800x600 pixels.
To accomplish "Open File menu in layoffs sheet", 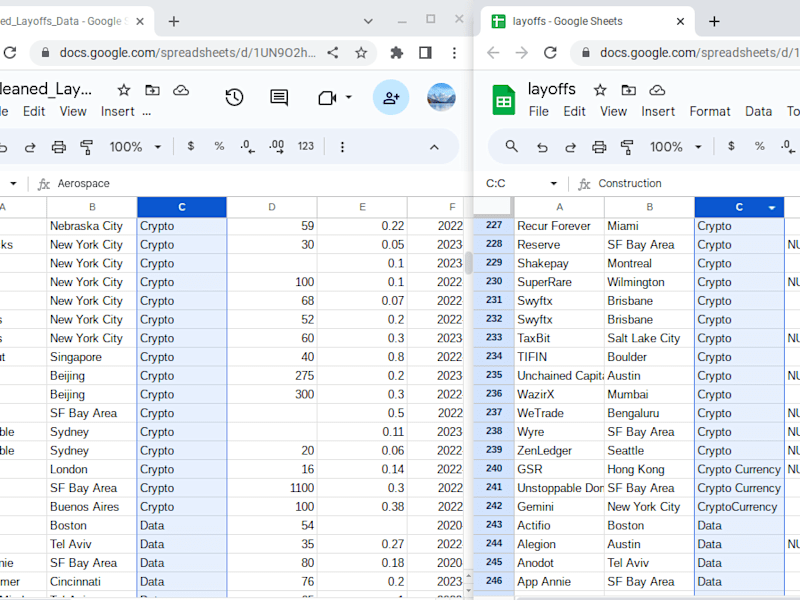I will (x=539, y=111).
